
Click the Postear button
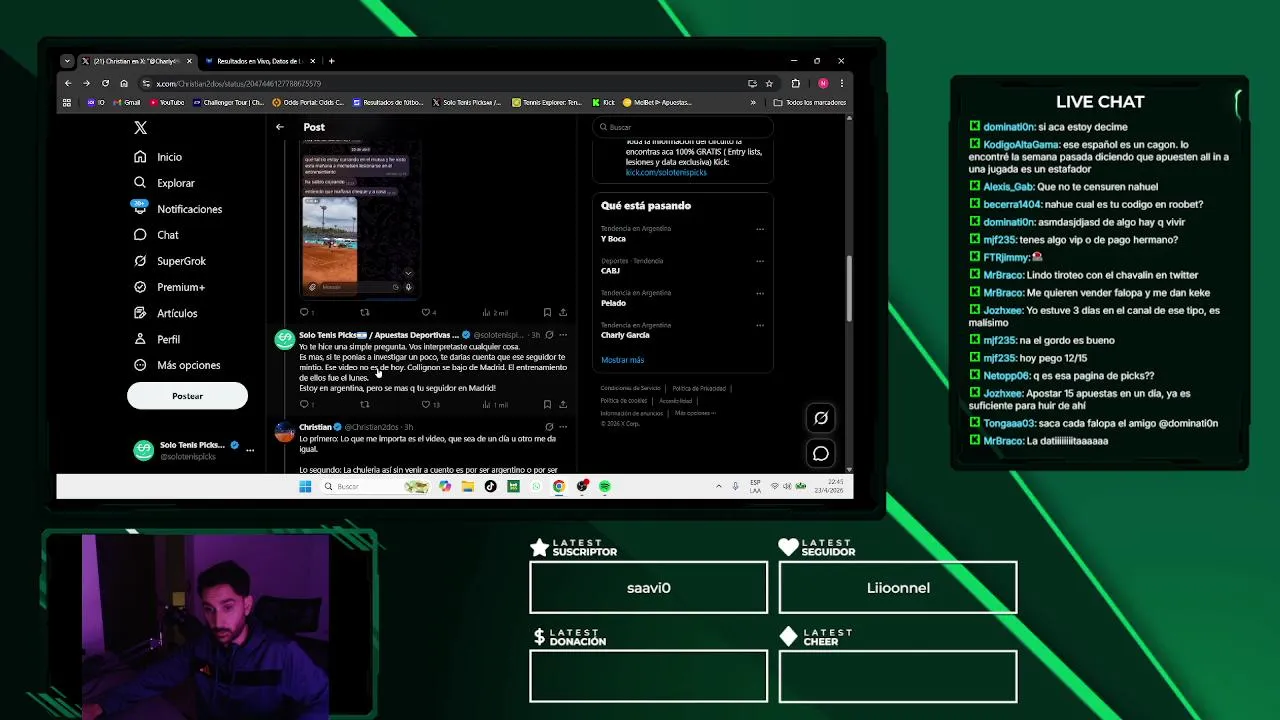coord(187,396)
